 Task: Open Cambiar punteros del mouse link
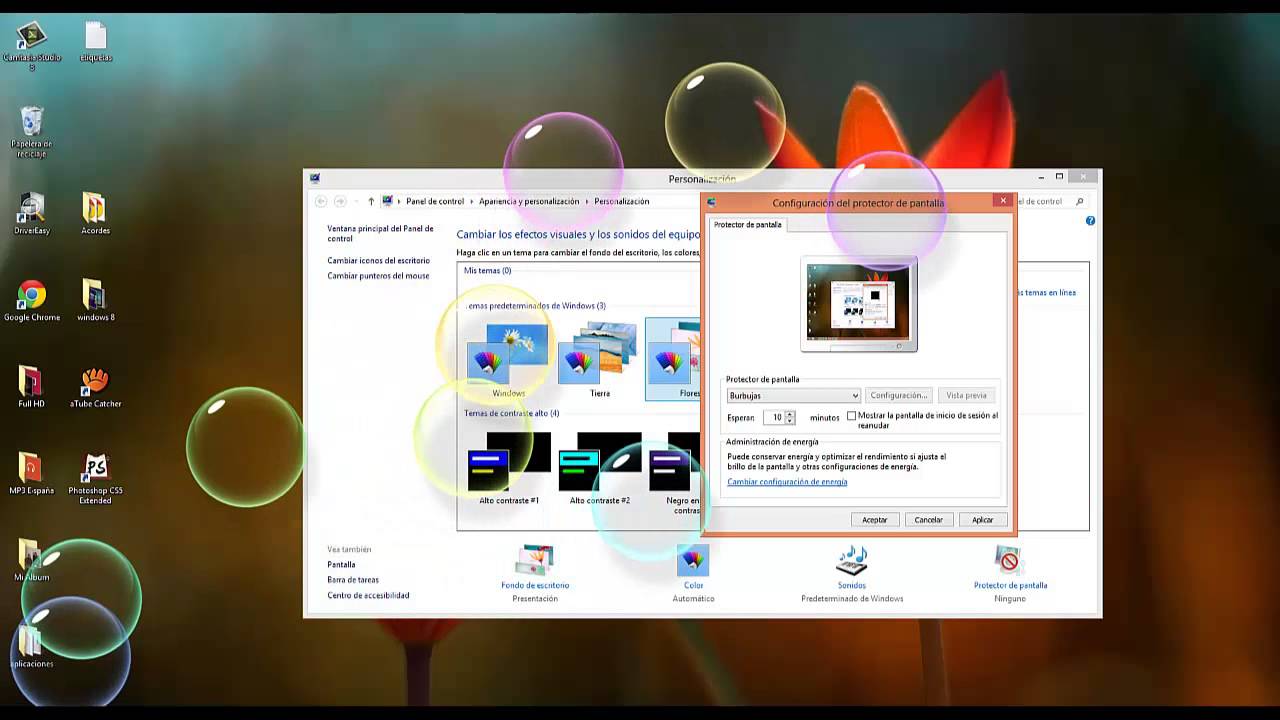coord(378,276)
